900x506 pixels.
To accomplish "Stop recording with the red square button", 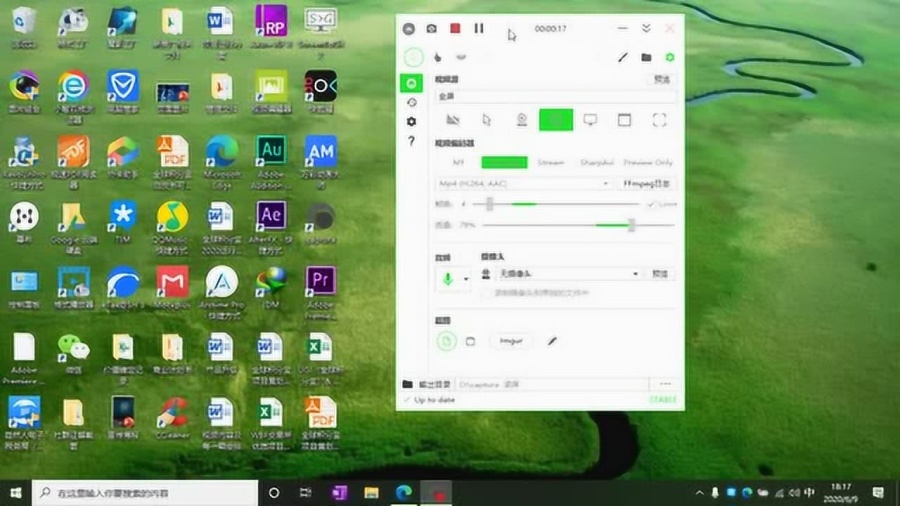I will (x=455, y=28).
